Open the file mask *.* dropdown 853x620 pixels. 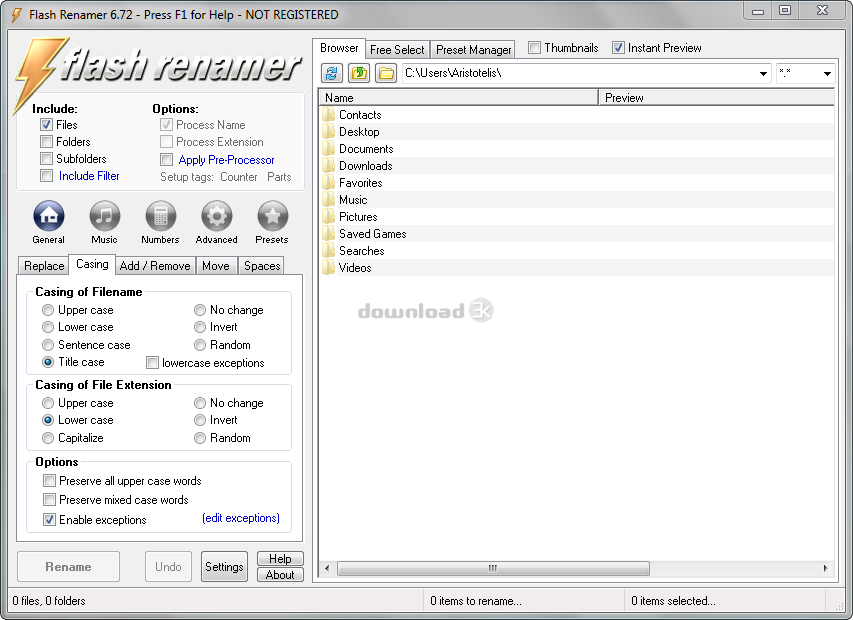[827, 73]
